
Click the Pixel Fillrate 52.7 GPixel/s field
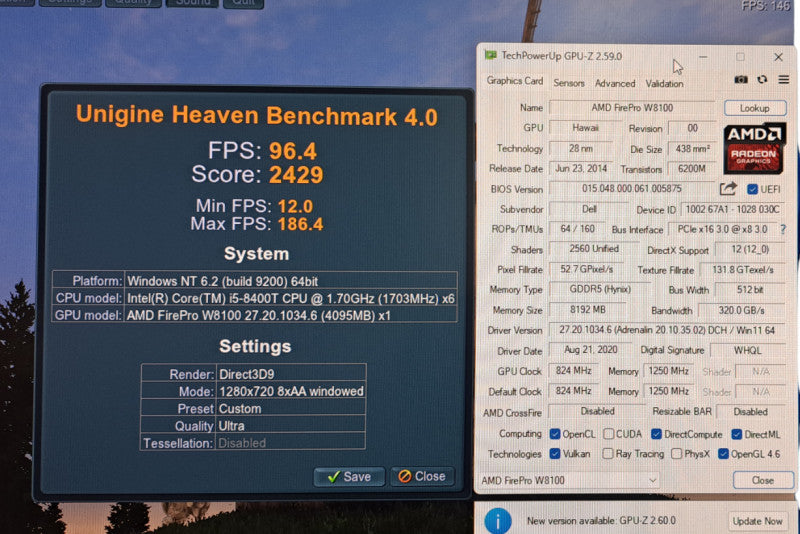pyautogui.click(x=587, y=269)
